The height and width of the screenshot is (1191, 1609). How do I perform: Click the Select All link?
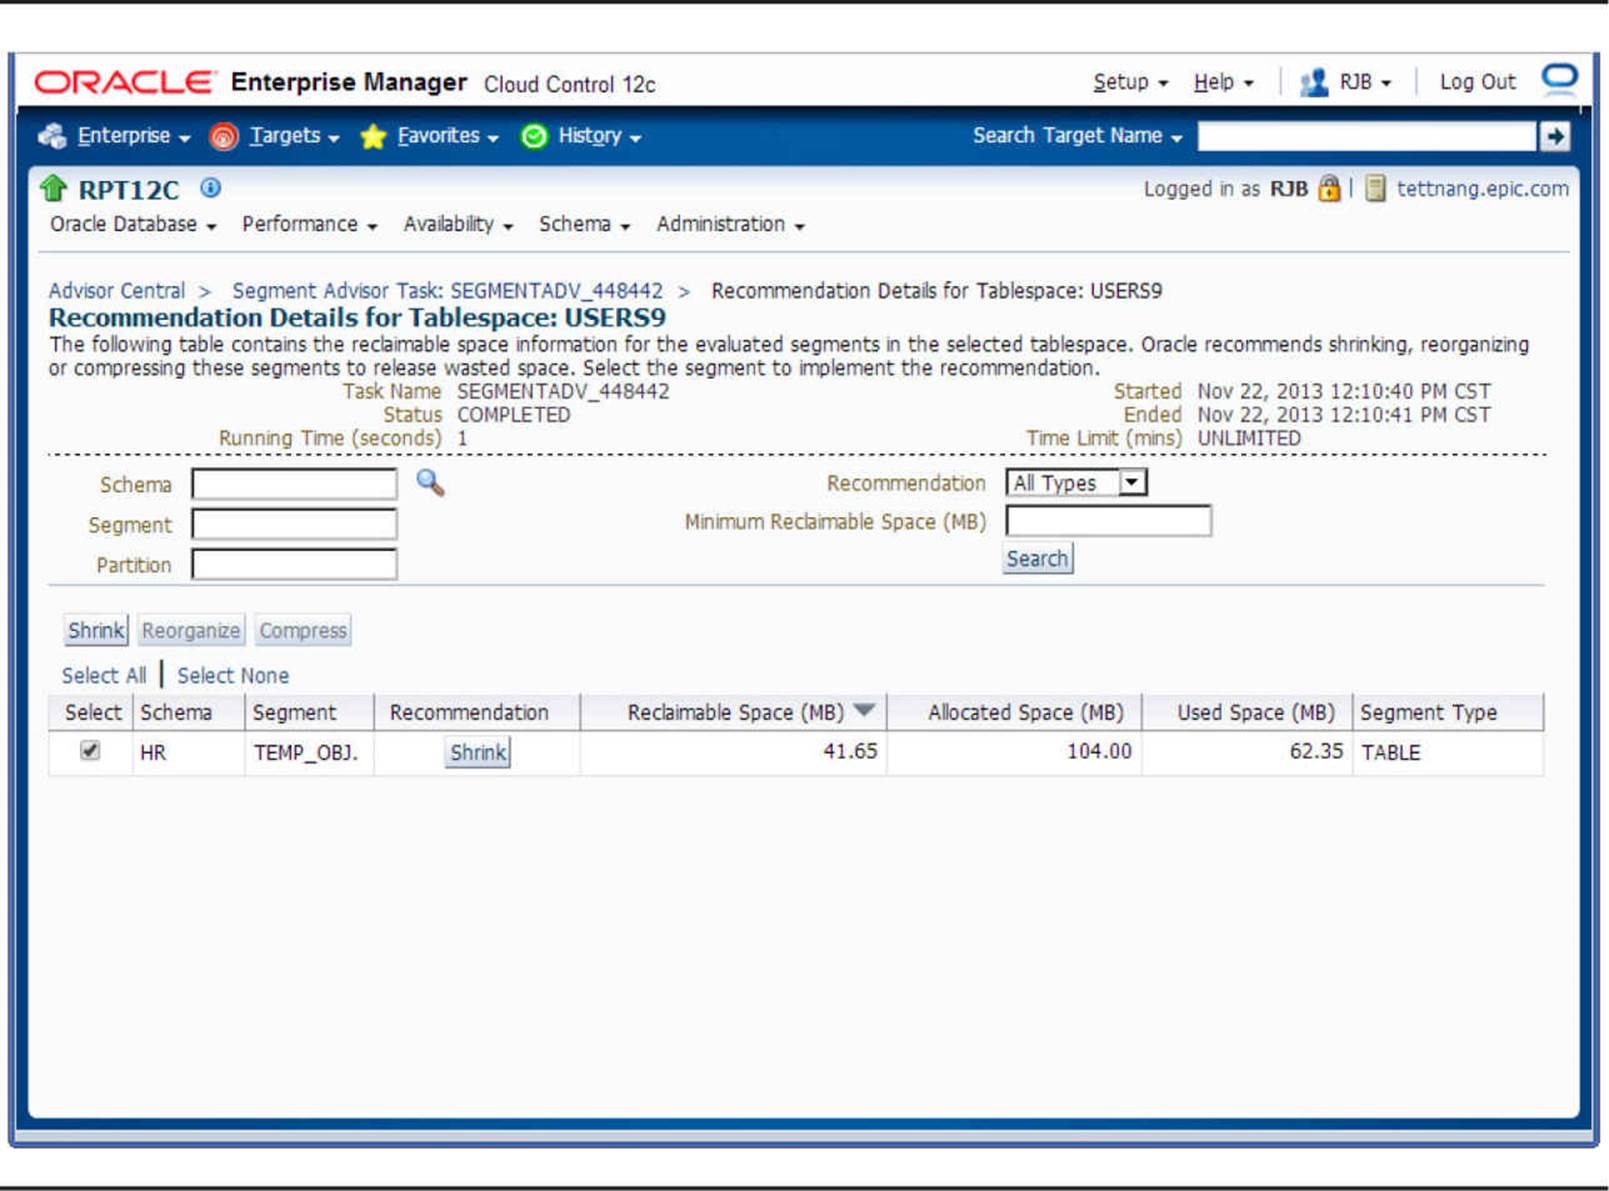coord(104,676)
